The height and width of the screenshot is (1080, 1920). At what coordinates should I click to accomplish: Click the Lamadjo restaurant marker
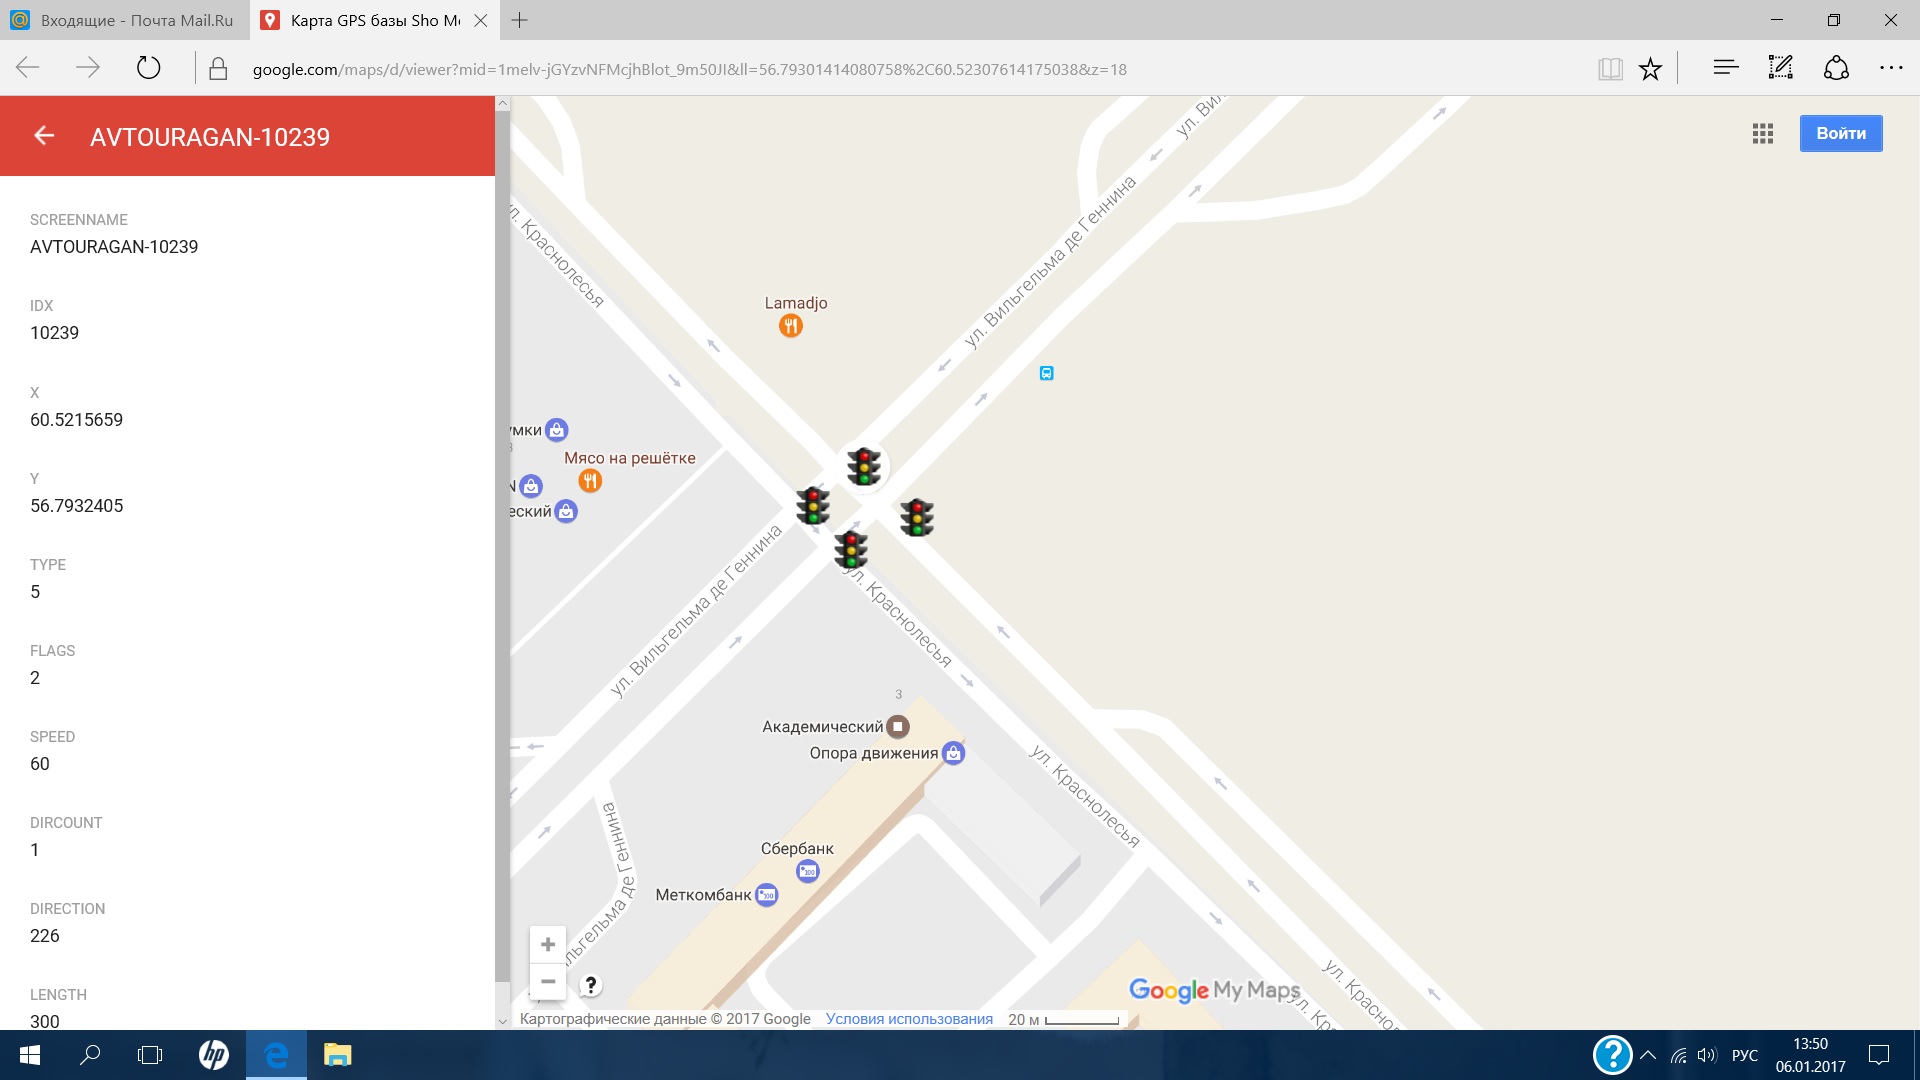click(x=791, y=326)
